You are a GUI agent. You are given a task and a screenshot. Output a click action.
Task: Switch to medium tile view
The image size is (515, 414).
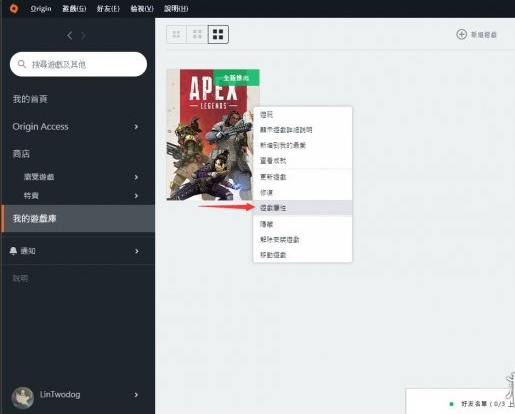197,34
